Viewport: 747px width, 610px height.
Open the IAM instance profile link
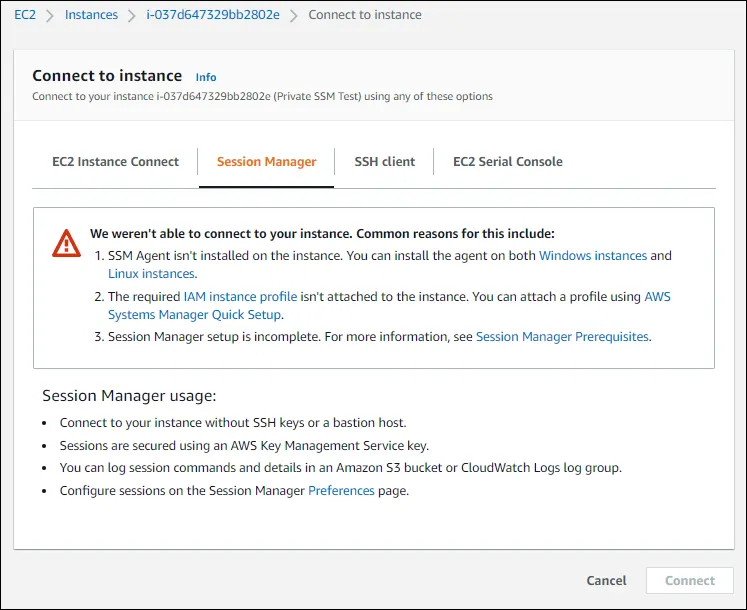240,297
